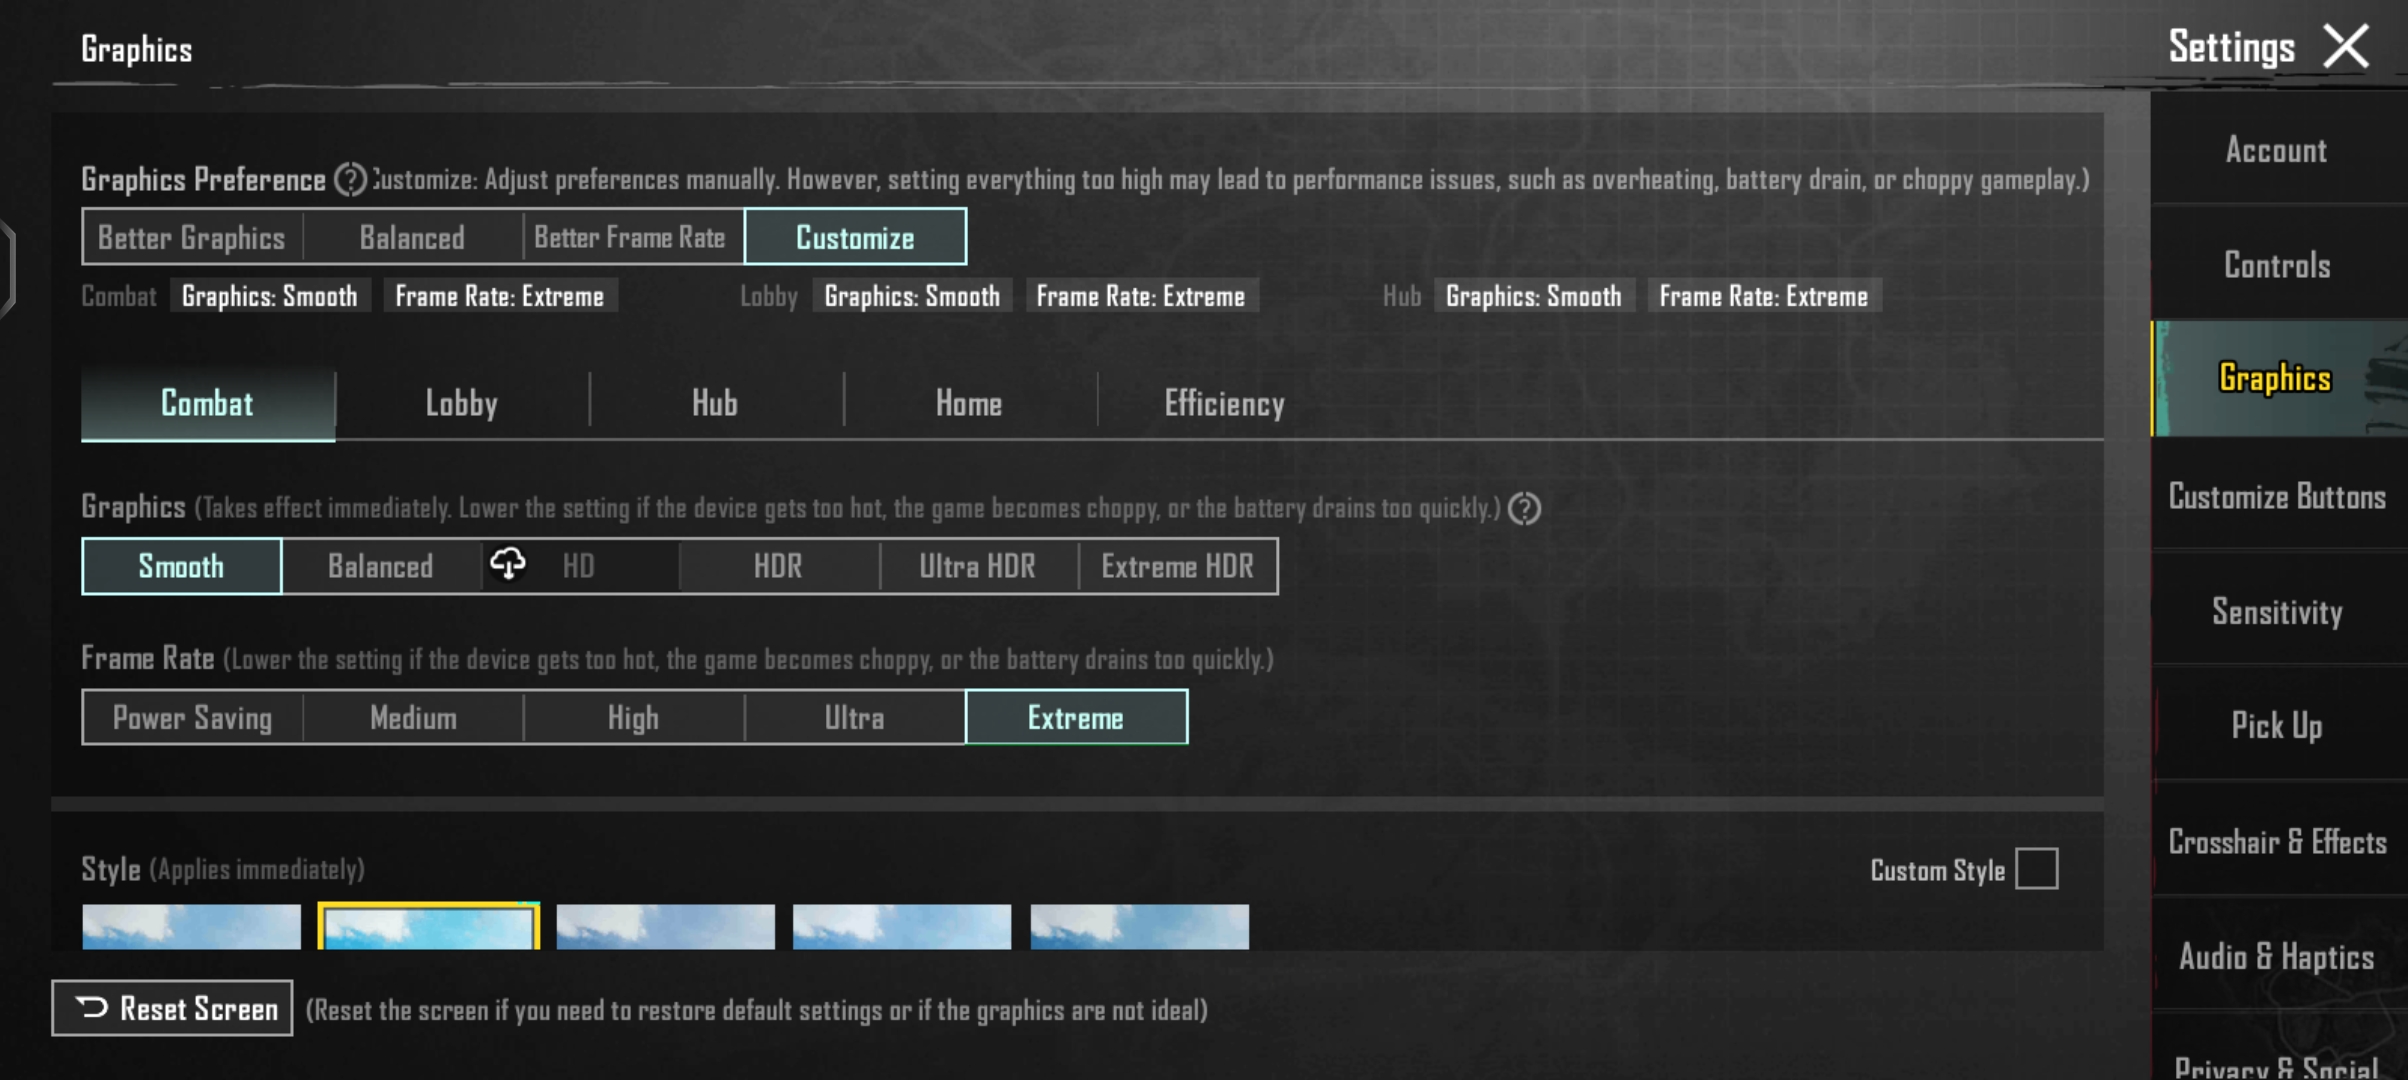Select the first style thumbnail

(x=191, y=926)
